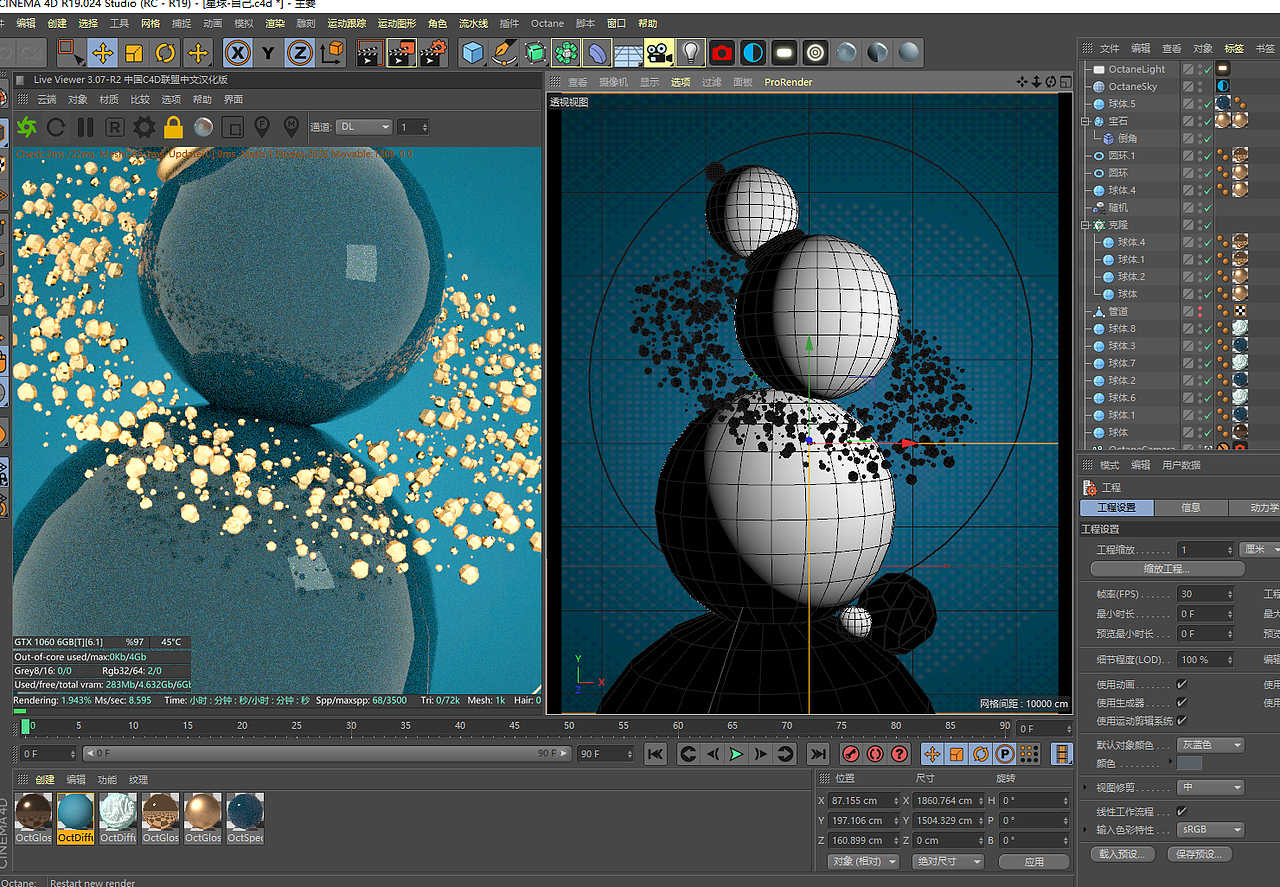This screenshot has height=887, width=1280.
Task: Toggle the Y-axis lock
Action: click(268, 53)
